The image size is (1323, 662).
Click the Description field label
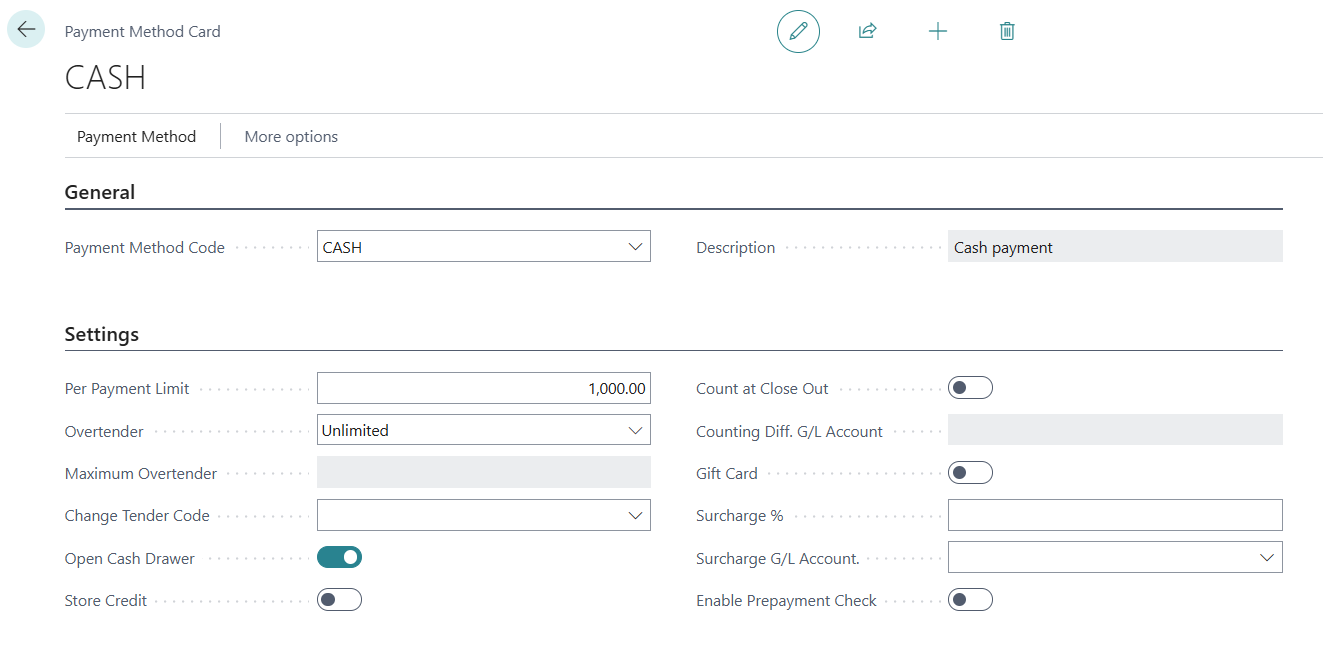(735, 247)
